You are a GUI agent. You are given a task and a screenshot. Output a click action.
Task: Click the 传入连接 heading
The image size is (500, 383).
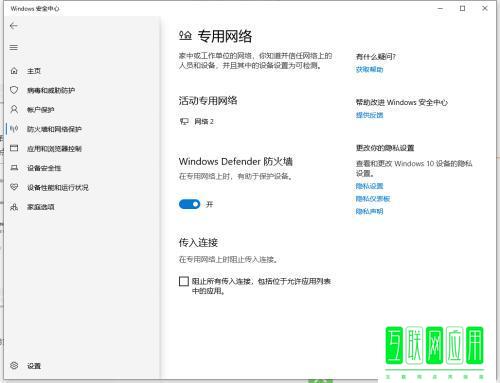pos(198,242)
